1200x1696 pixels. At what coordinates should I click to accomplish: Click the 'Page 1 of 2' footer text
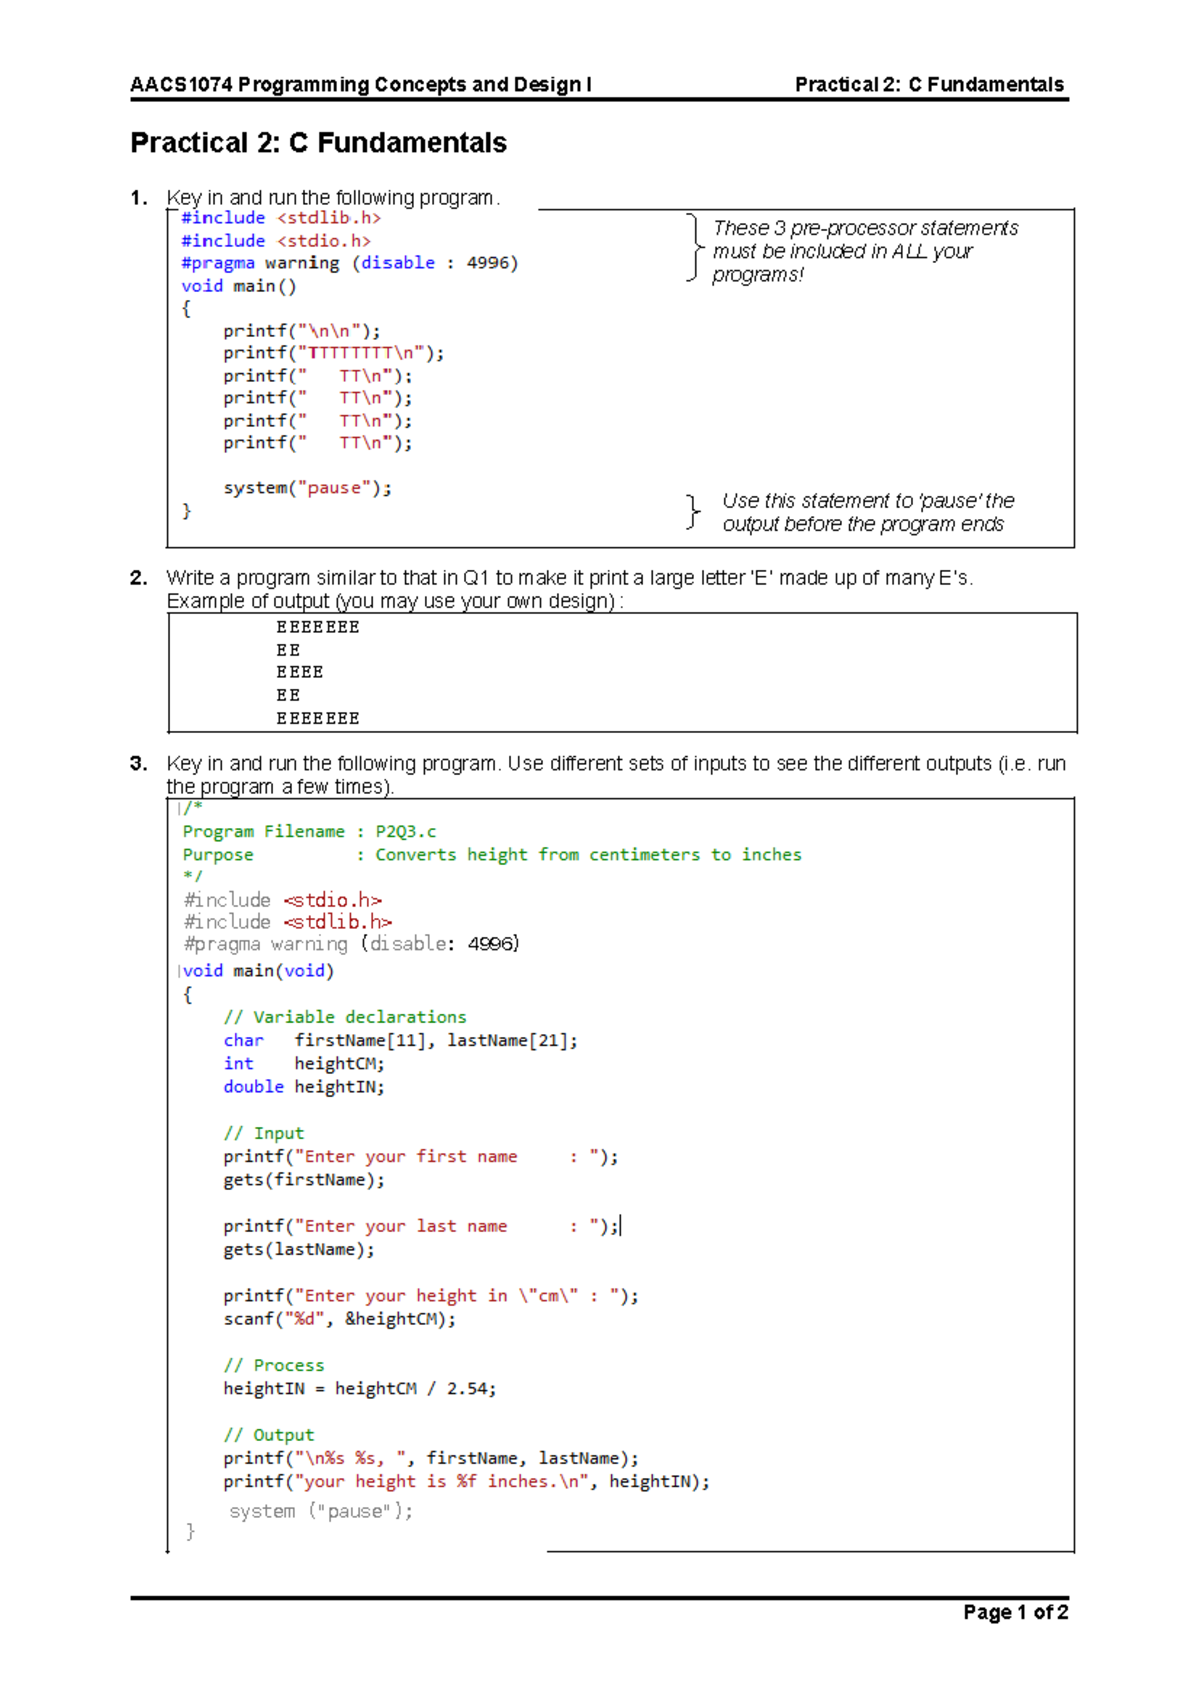1015,1612
